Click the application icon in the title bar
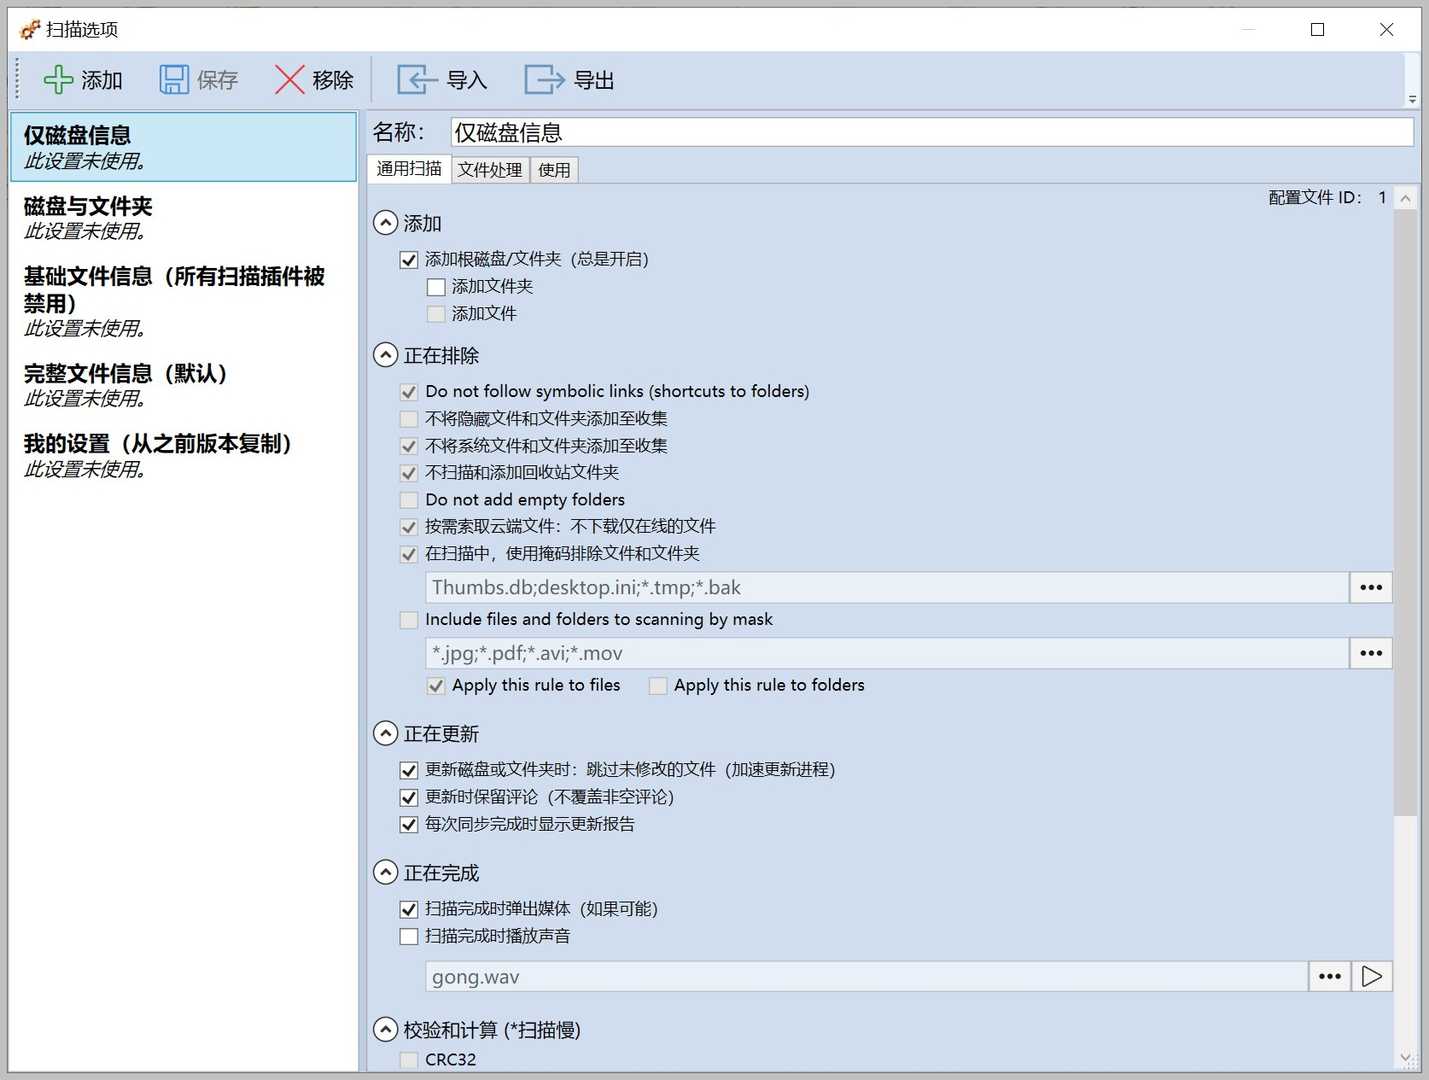 (x=29, y=29)
